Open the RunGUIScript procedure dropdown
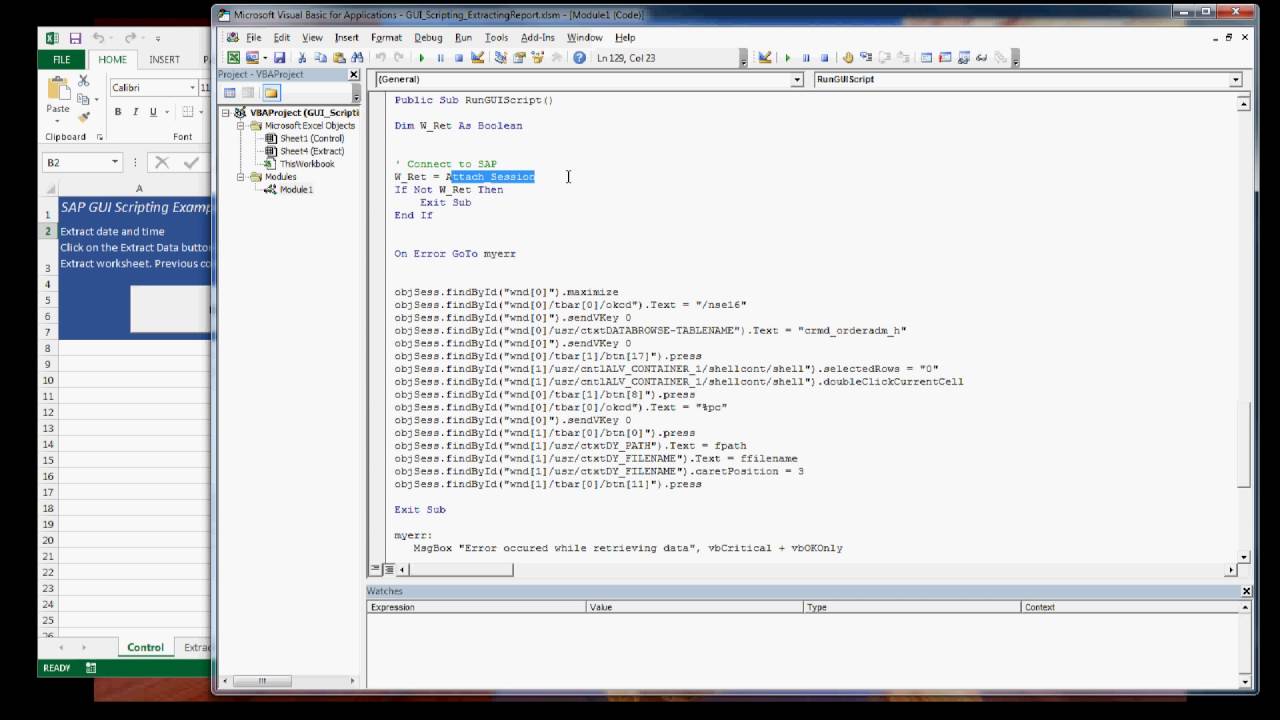 pos(1235,79)
